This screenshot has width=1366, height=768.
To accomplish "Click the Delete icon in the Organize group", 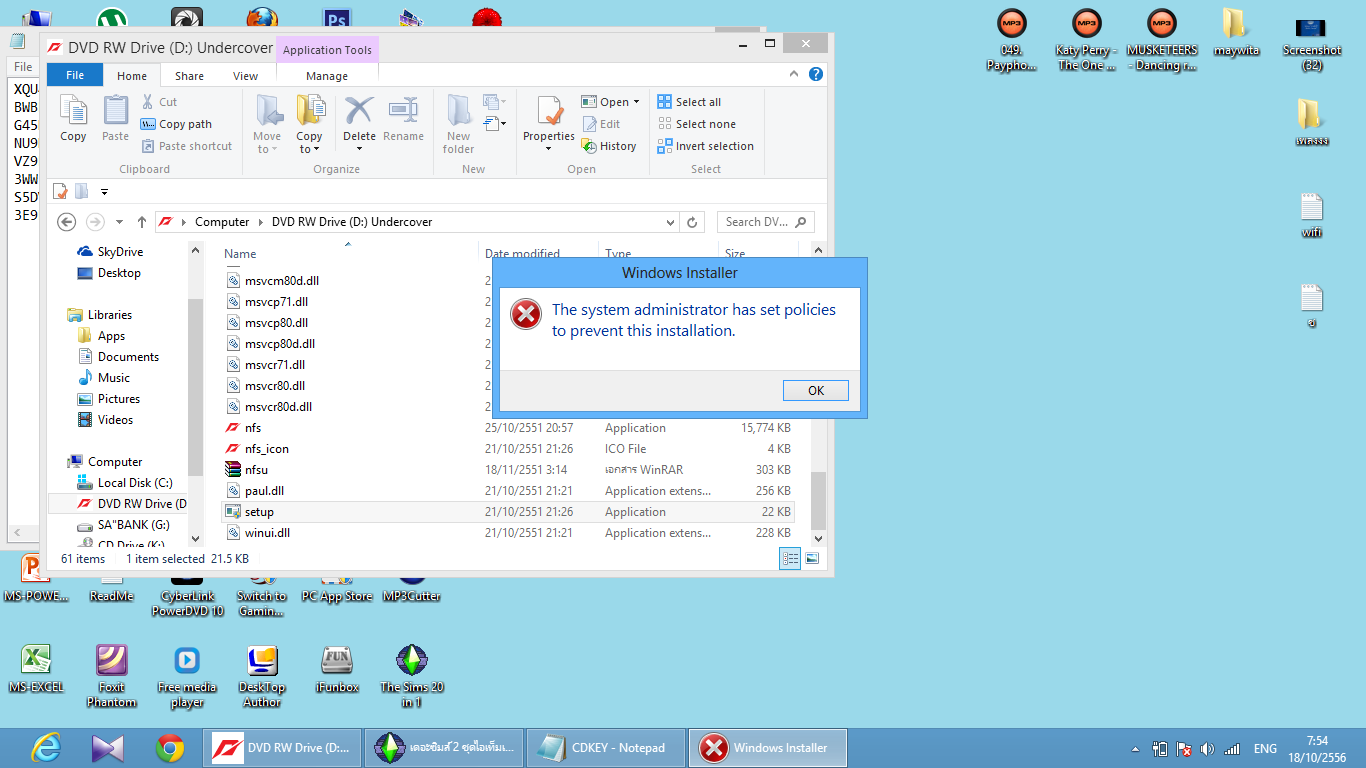I will (x=359, y=118).
